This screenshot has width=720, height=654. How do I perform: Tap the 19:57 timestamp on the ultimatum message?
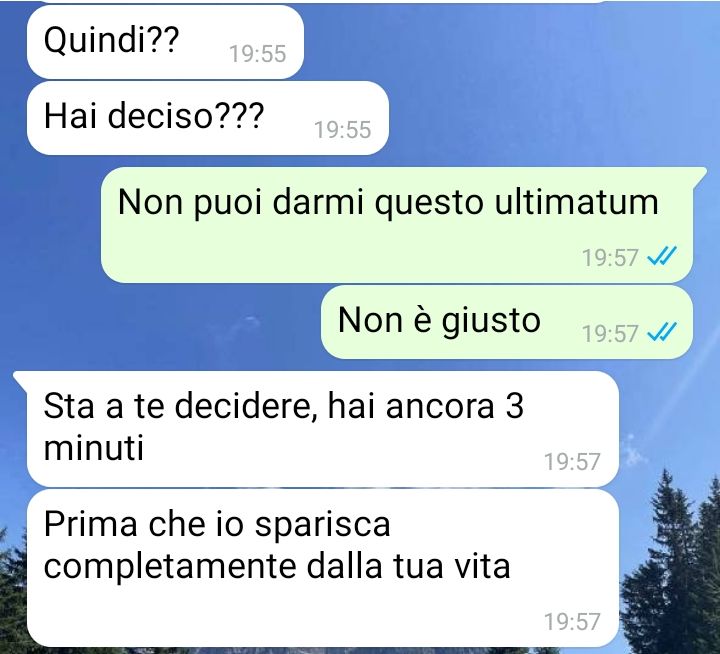[610, 257]
